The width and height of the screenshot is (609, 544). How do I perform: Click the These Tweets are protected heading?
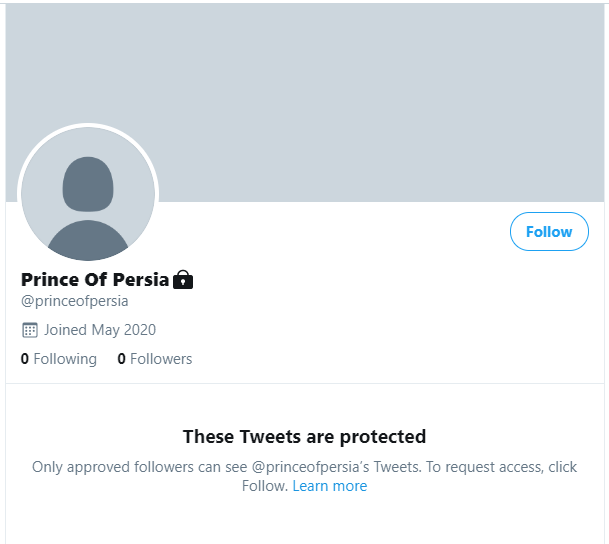[x=304, y=436]
